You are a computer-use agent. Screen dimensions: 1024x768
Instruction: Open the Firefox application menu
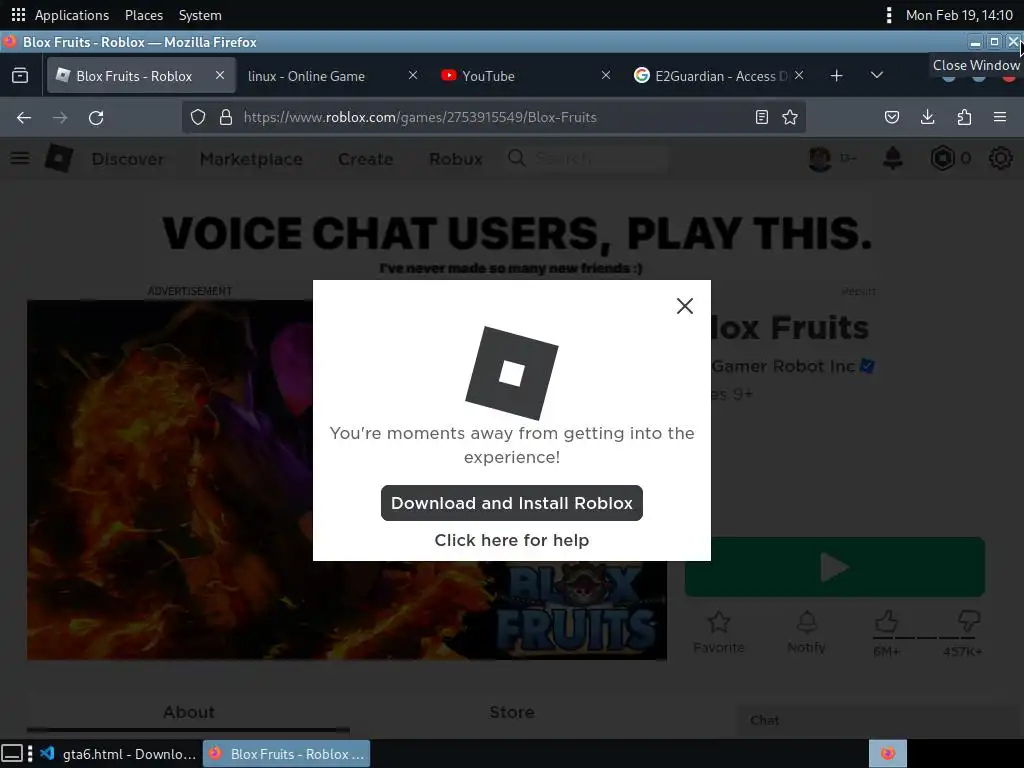point(1000,118)
